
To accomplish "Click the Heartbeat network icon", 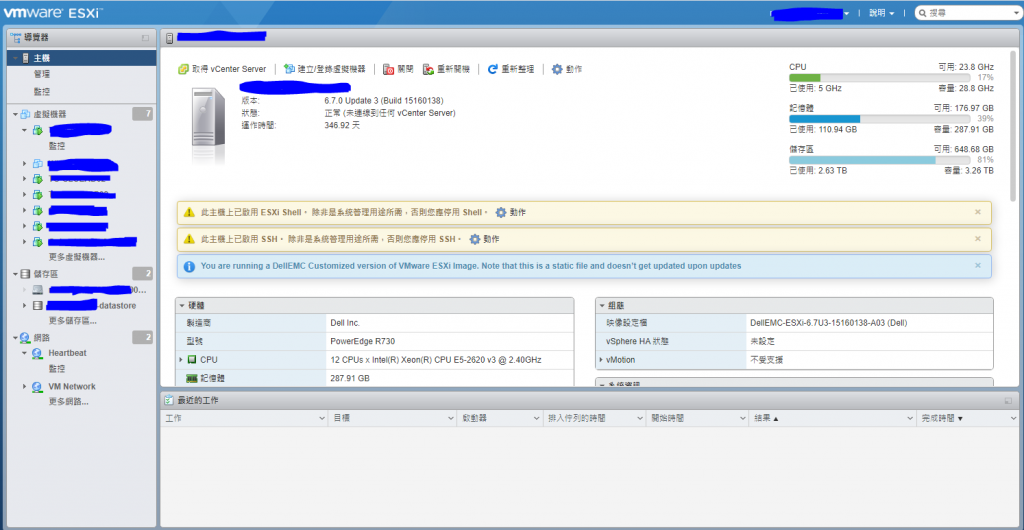I will coord(37,353).
